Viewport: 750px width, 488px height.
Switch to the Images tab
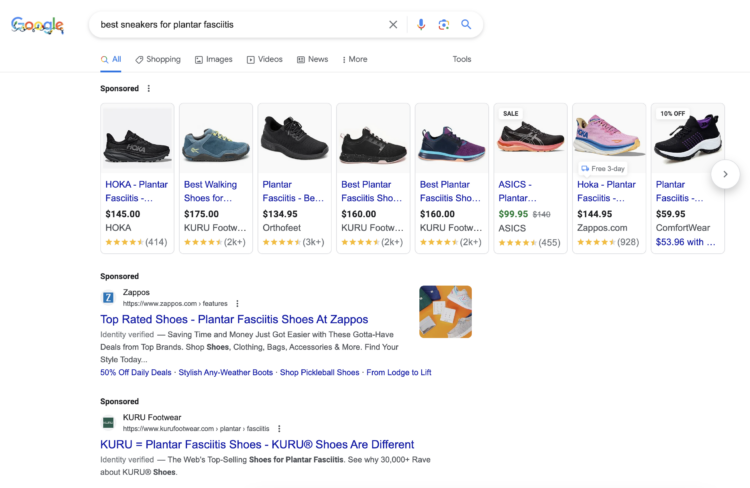213,59
